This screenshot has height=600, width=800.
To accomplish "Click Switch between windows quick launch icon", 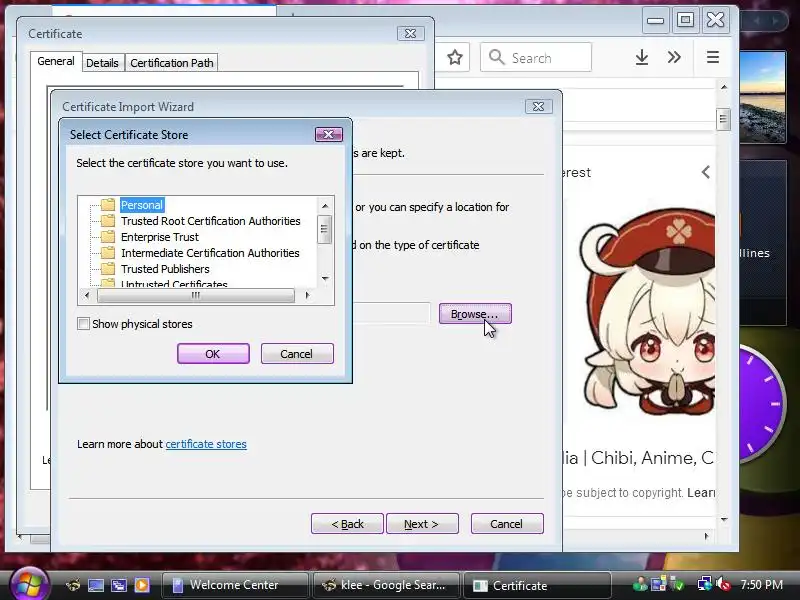I will 119,585.
